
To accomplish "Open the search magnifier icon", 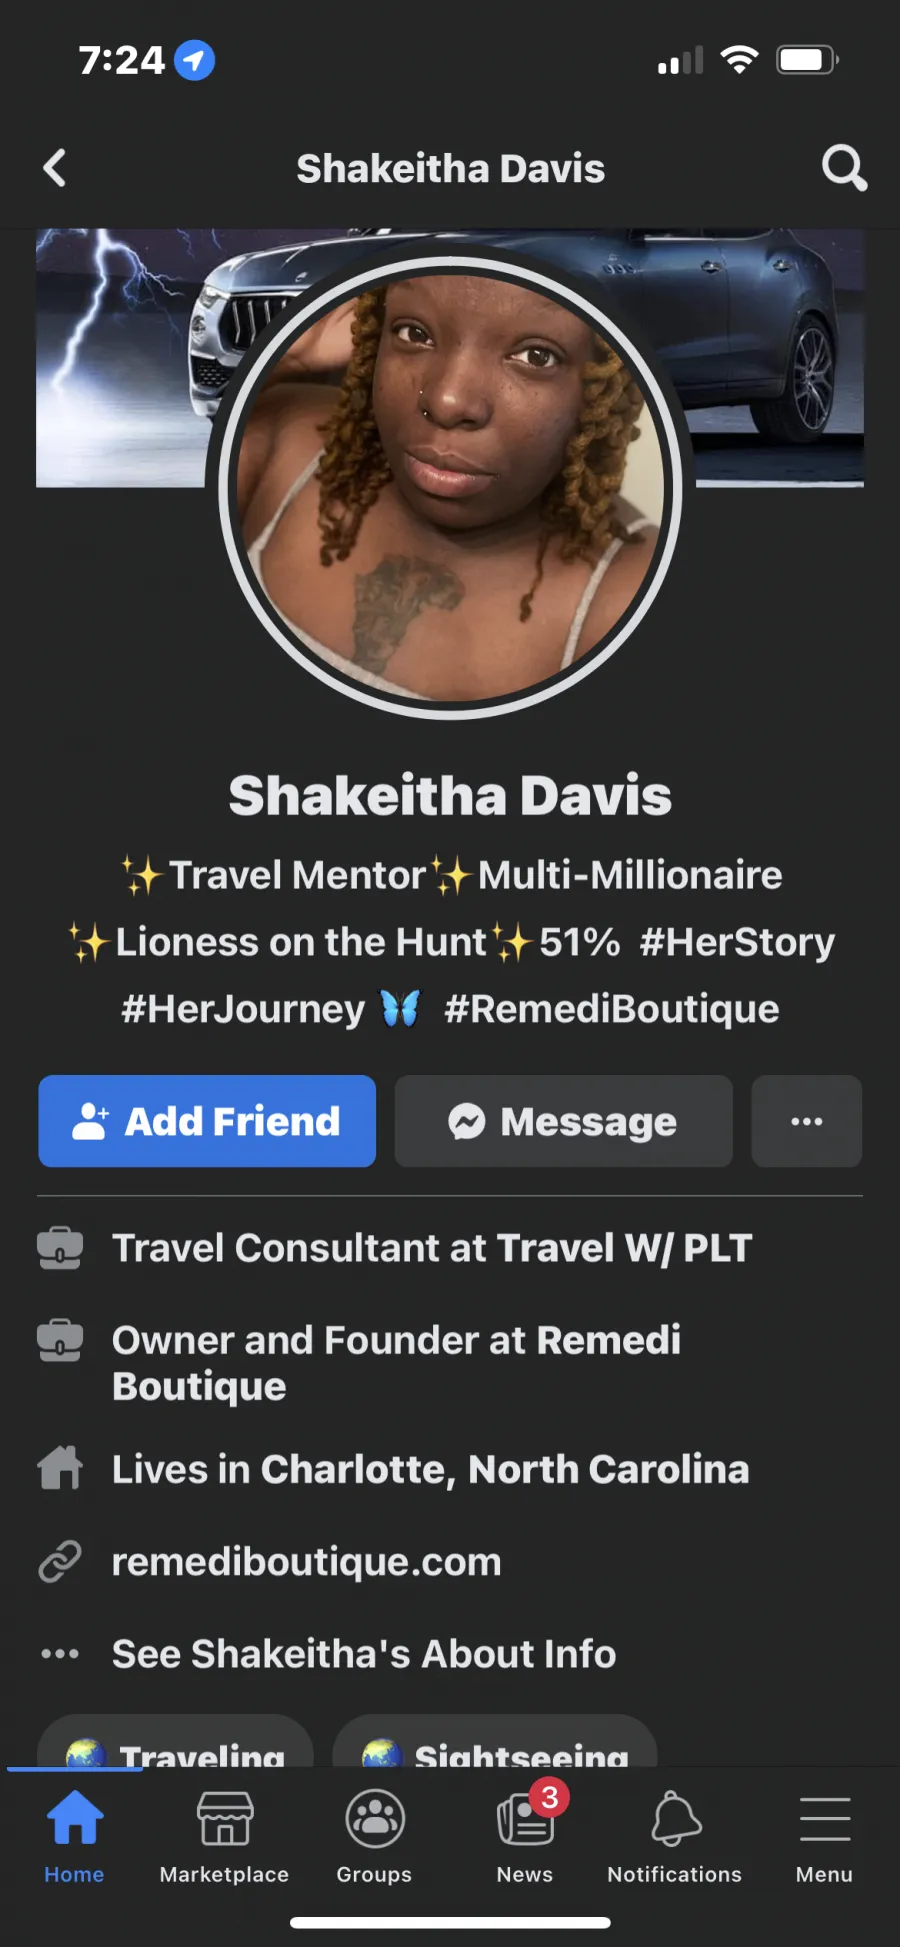I will tap(844, 168).
